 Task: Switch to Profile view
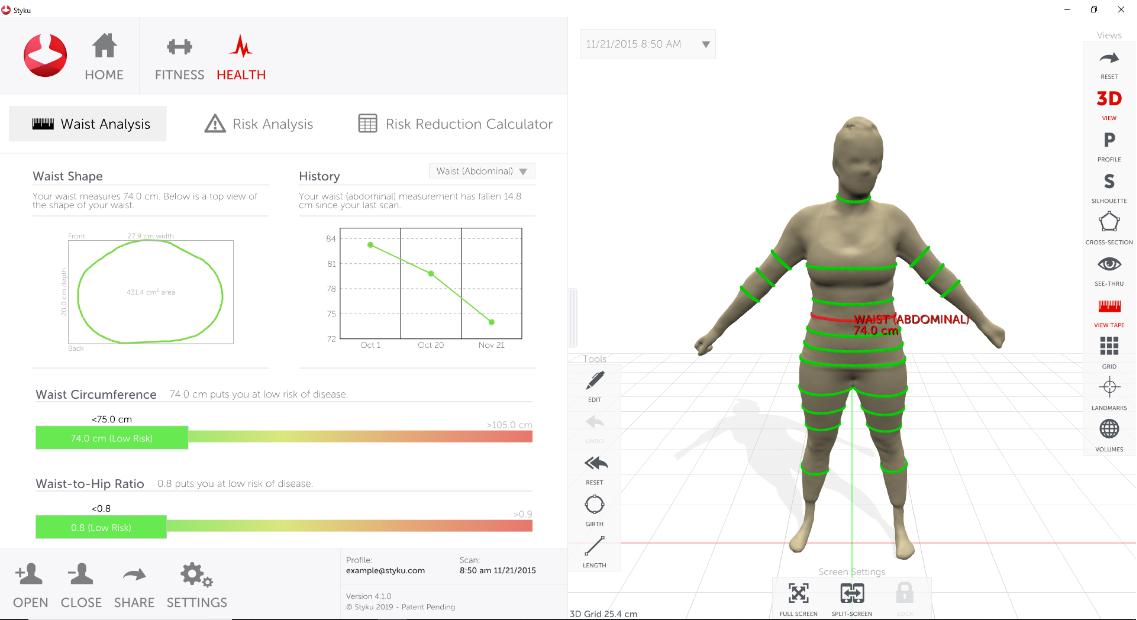click(1109, 141)
